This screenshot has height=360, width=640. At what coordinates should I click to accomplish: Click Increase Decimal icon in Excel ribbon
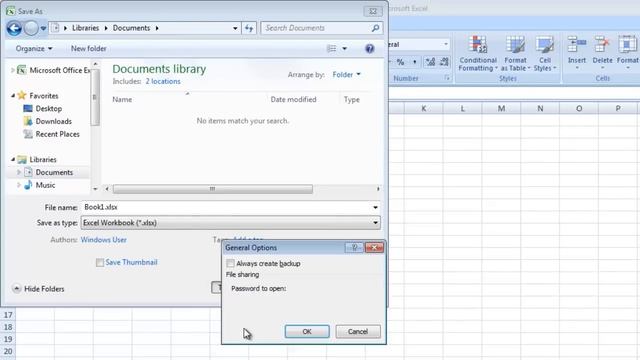430,62
